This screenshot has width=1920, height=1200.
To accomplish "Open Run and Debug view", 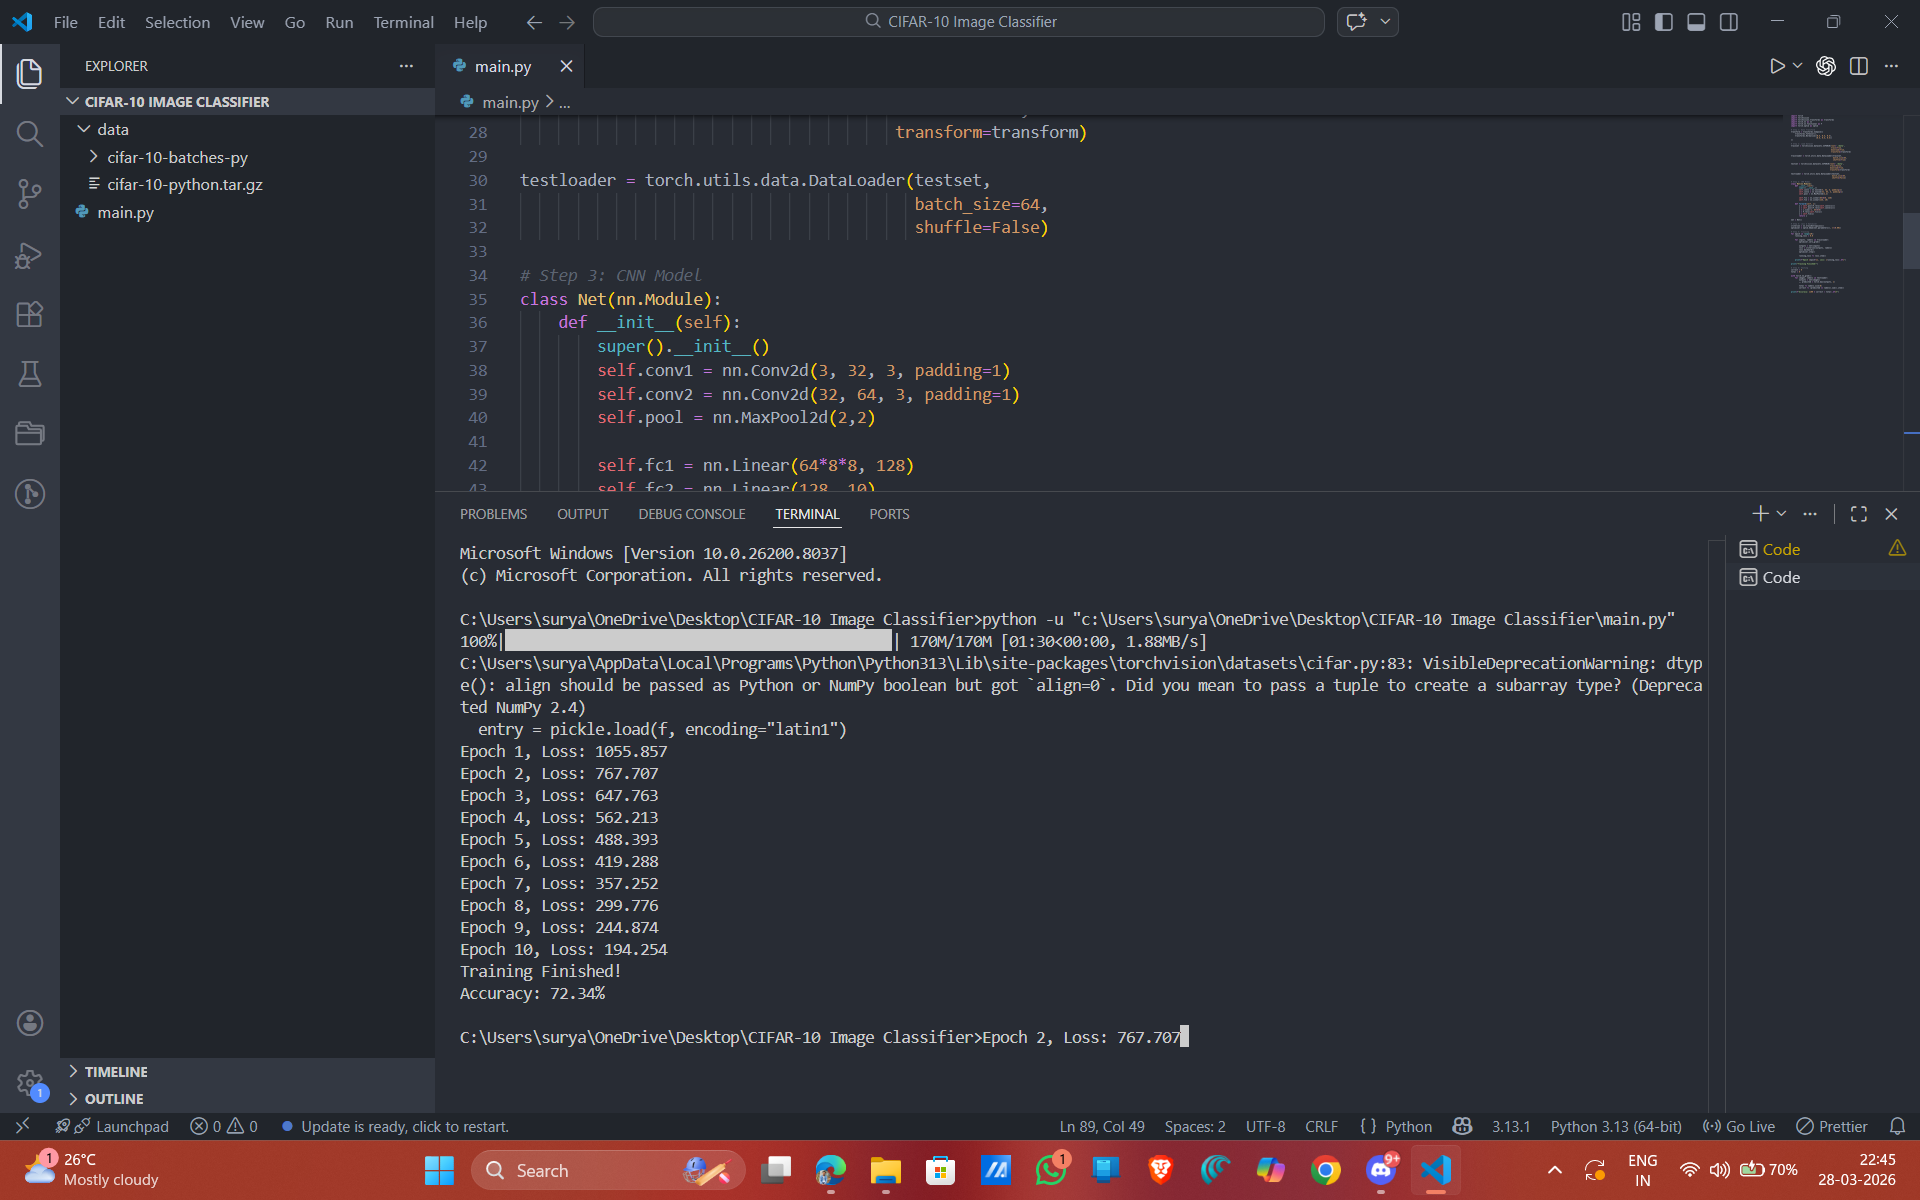I will 30,255.
